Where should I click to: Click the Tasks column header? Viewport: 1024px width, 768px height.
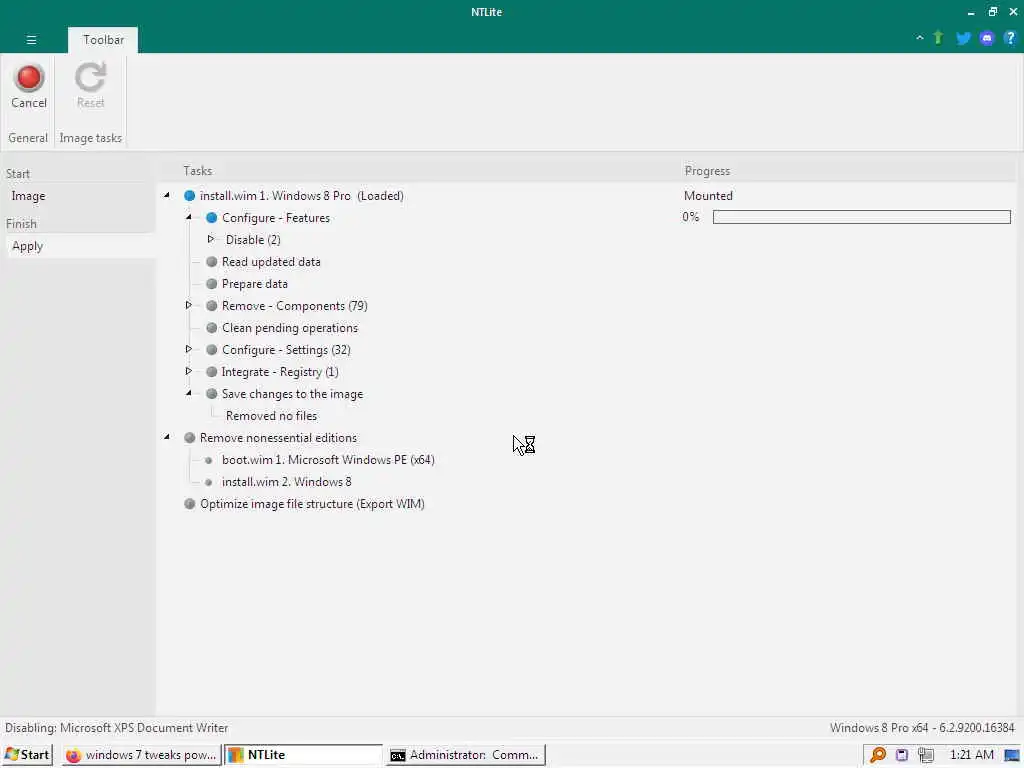tap(197, 171)
